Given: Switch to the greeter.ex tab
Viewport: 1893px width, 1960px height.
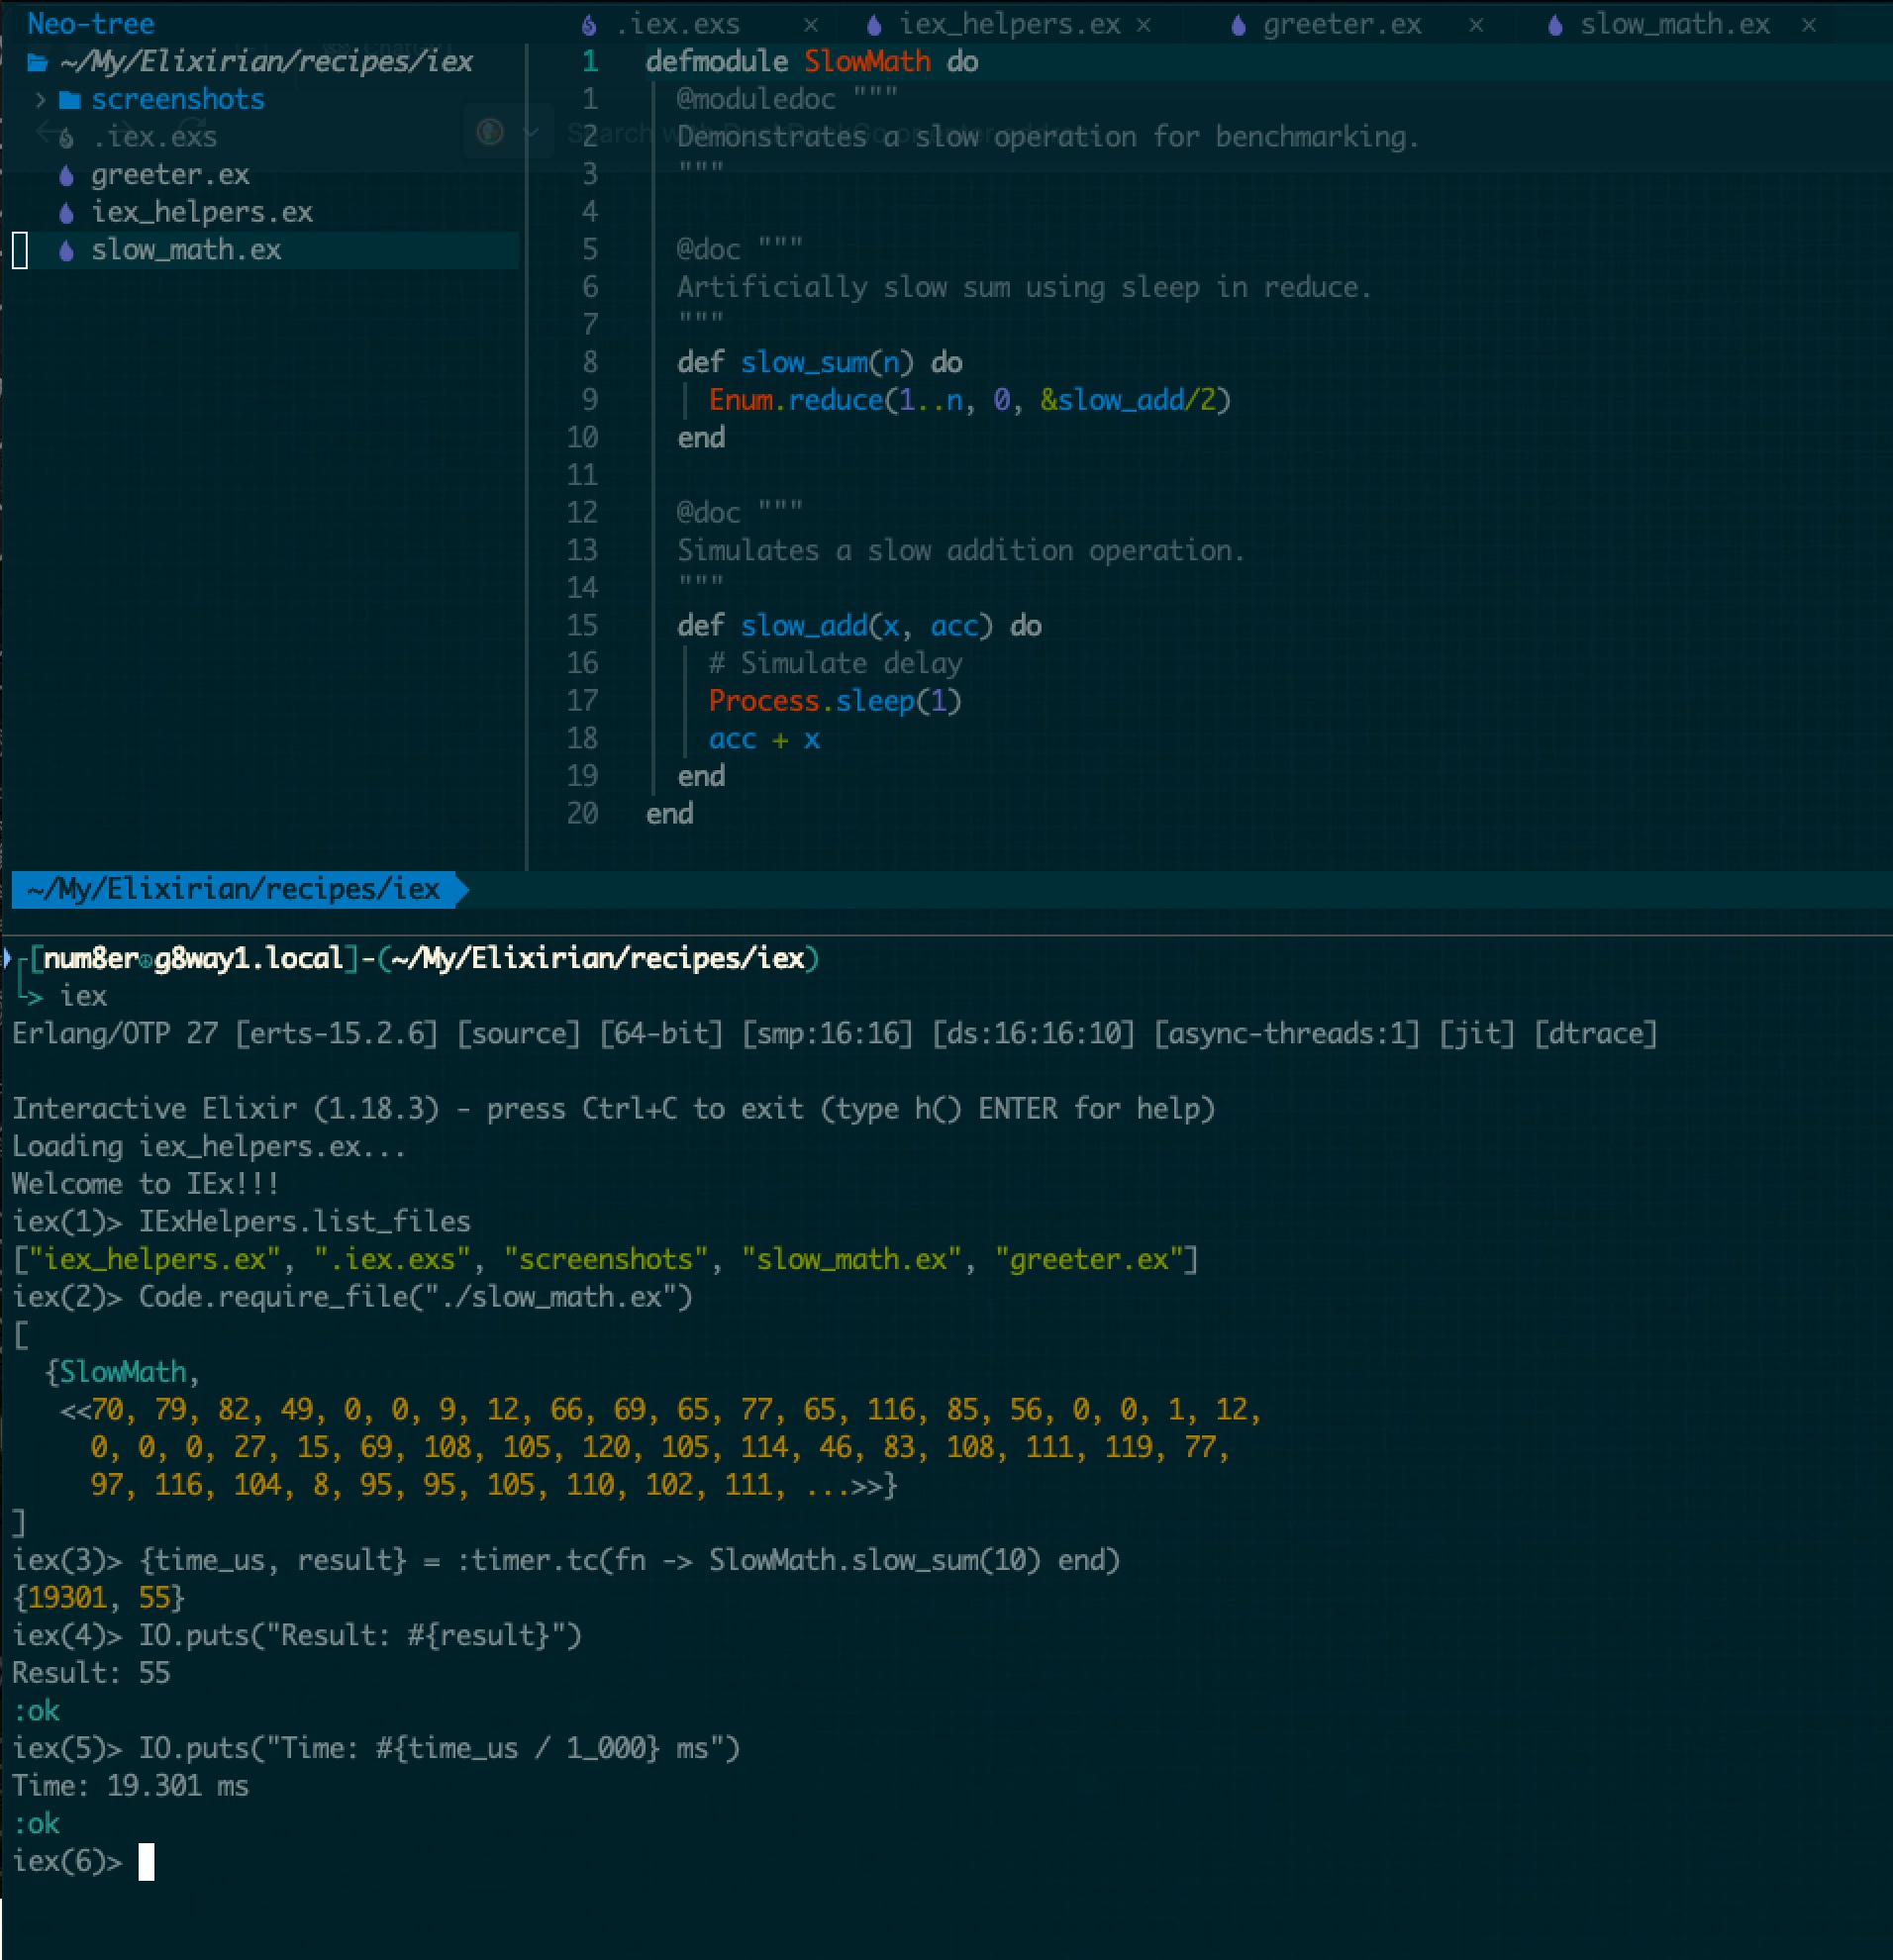Looking at the screenshot, I should pyautogui.click(x=1342, y=24).
